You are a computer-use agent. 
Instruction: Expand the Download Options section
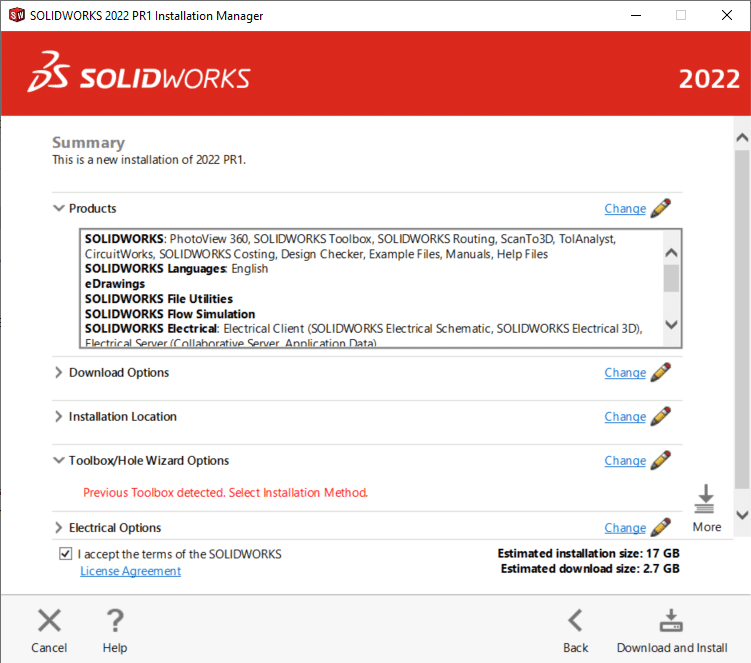(58, 373)
